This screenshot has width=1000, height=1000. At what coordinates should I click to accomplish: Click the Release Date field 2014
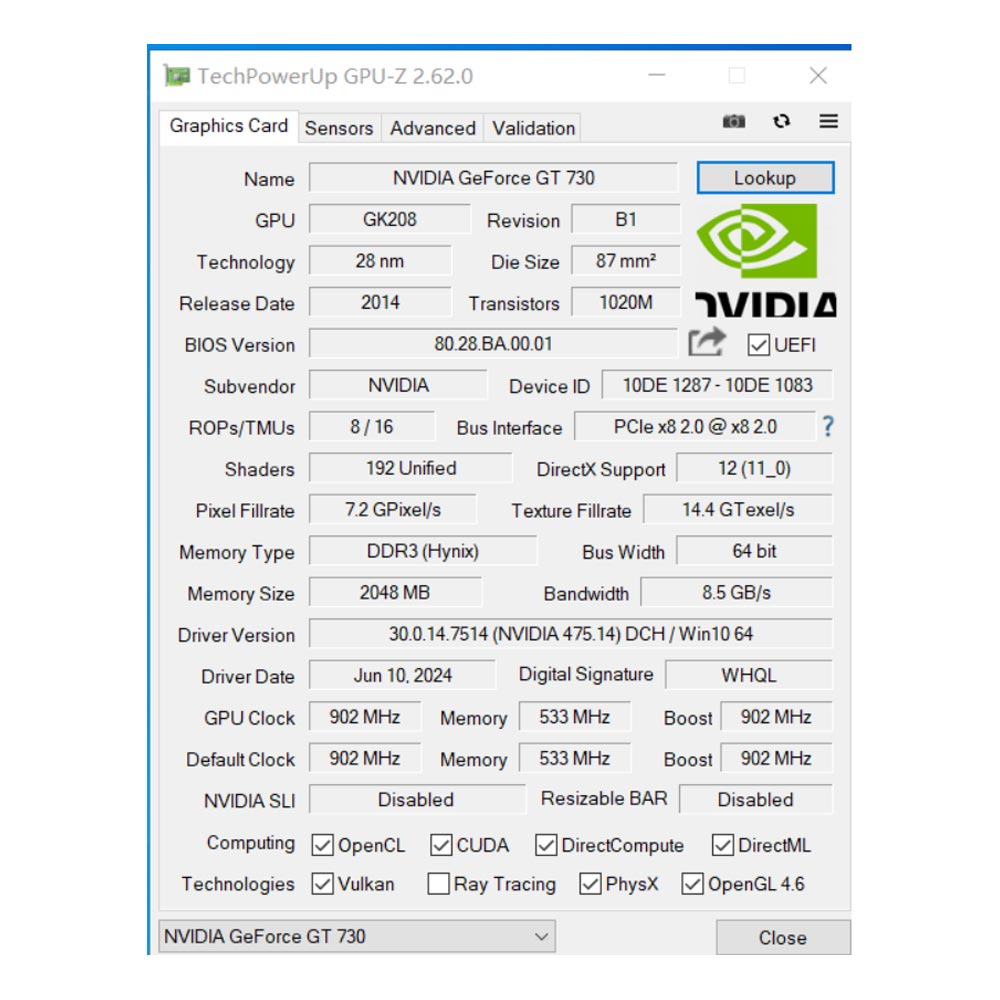pyautogui.click(x=380, y=302)
